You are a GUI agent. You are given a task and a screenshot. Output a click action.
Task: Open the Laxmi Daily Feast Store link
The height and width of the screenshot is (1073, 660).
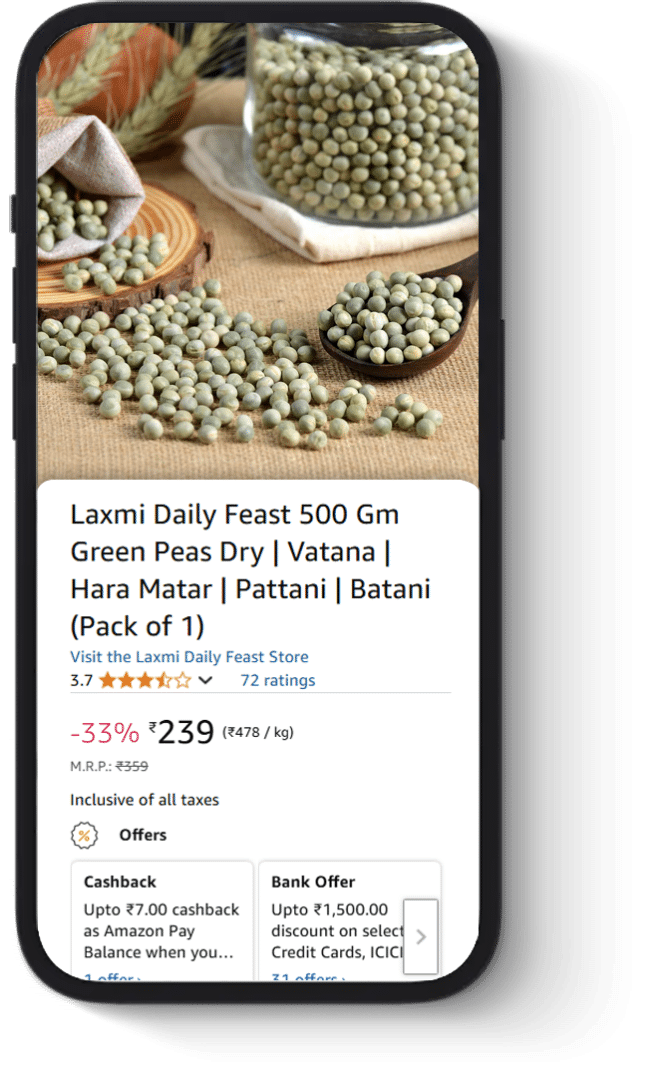(x=189, y=657)
